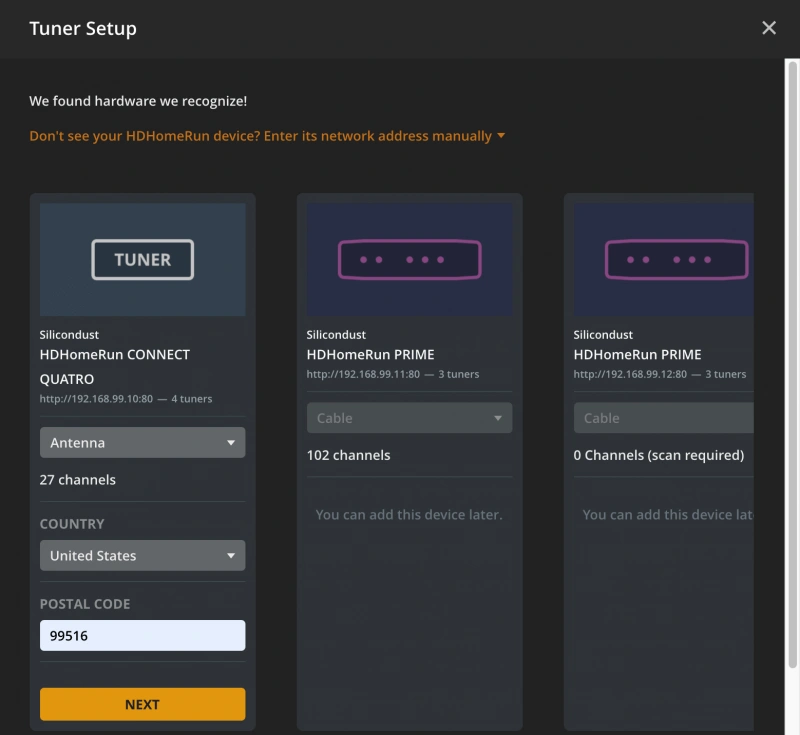Open the United States country dropdown
Screen dimensions: 800x735
point(142,555)
